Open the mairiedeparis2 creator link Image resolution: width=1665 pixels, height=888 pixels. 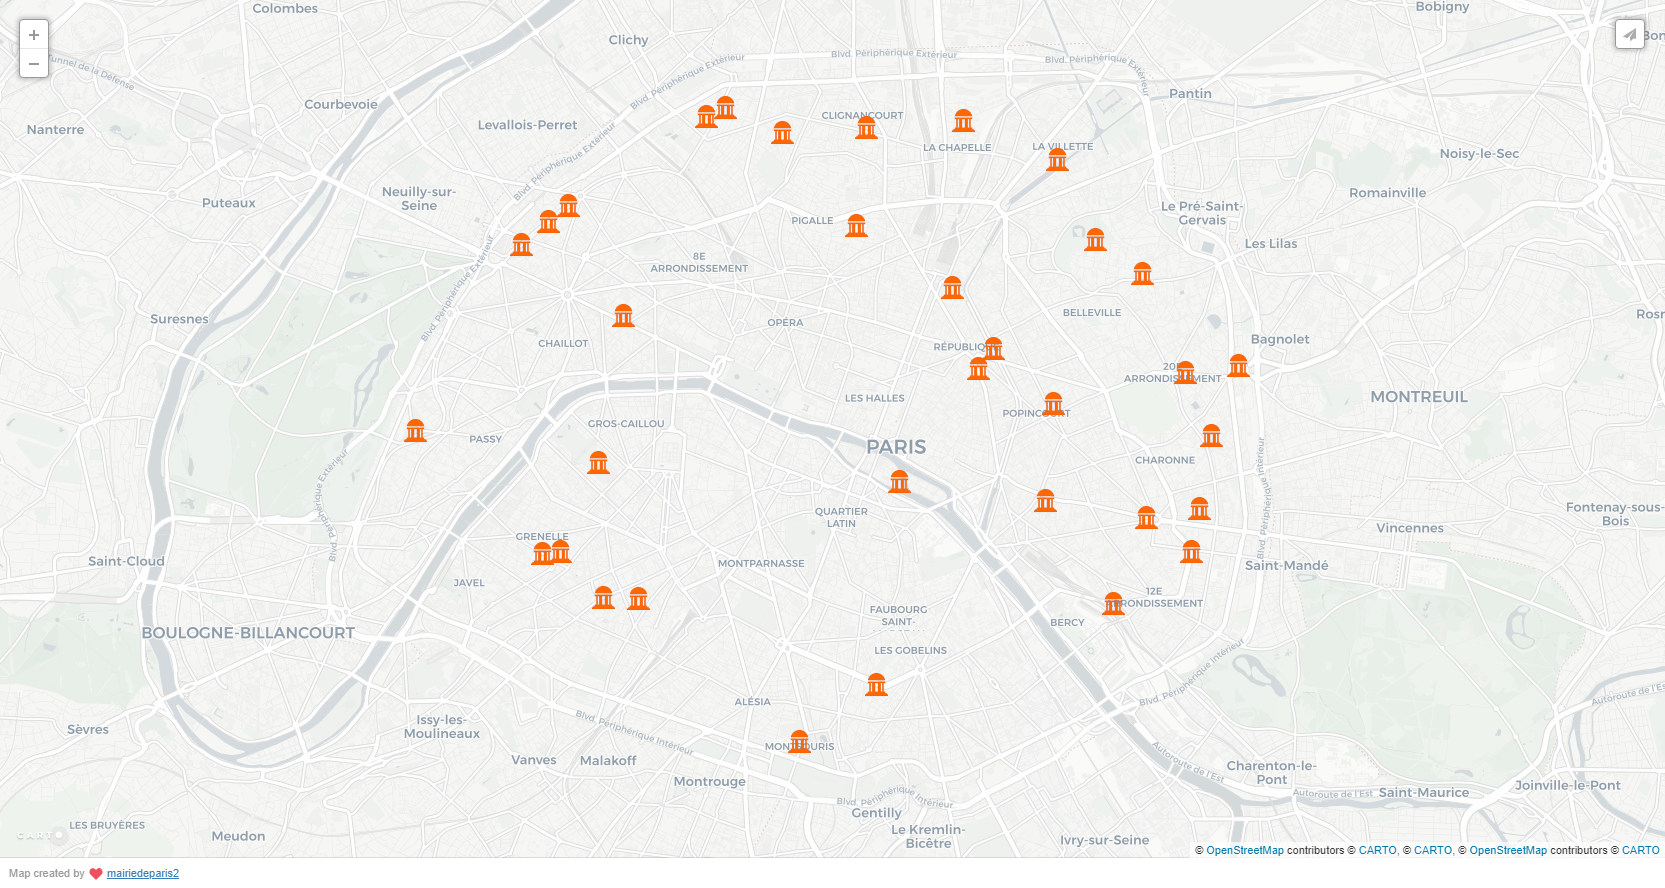click(143, 873)
